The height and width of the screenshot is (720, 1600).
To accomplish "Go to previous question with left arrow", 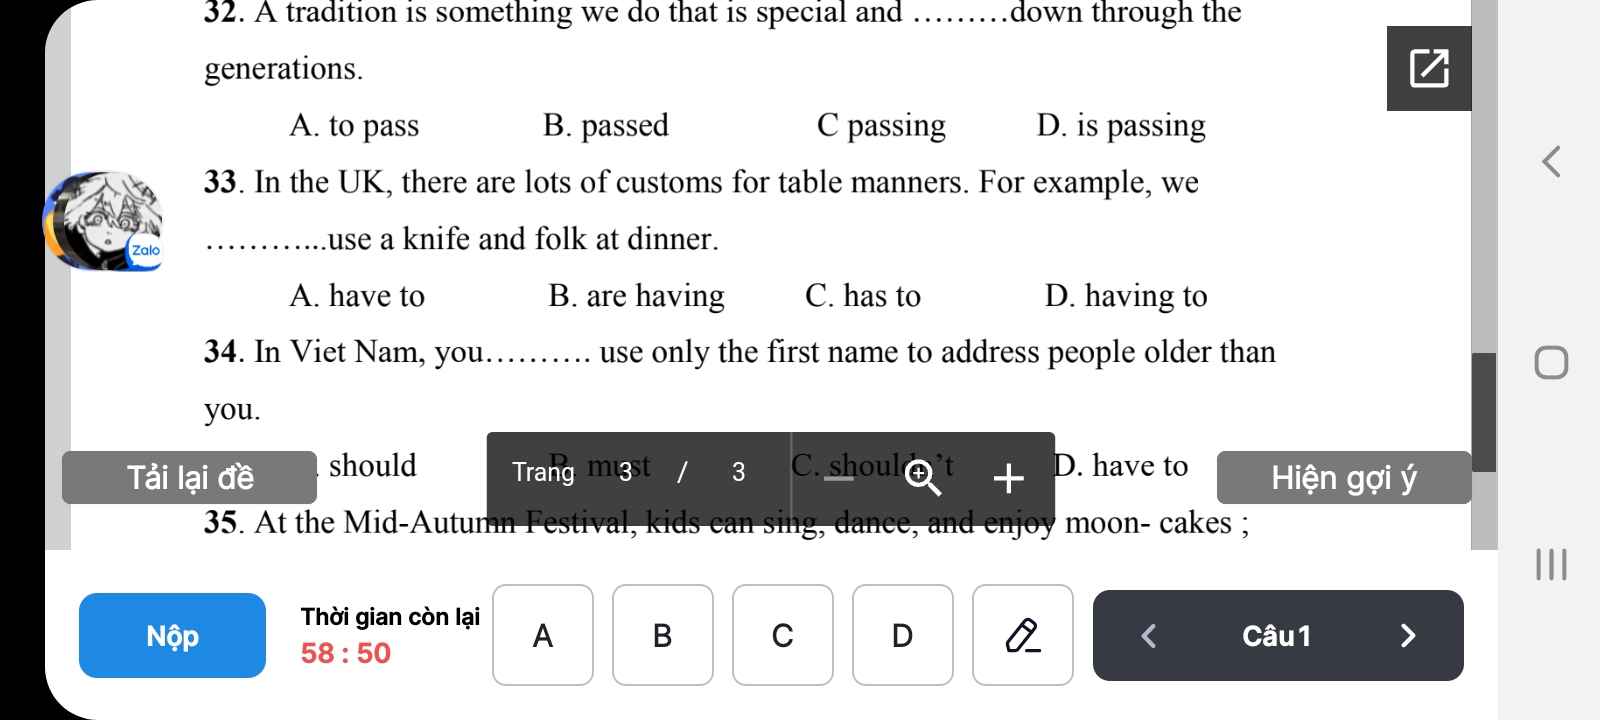I will (1149, 636).
